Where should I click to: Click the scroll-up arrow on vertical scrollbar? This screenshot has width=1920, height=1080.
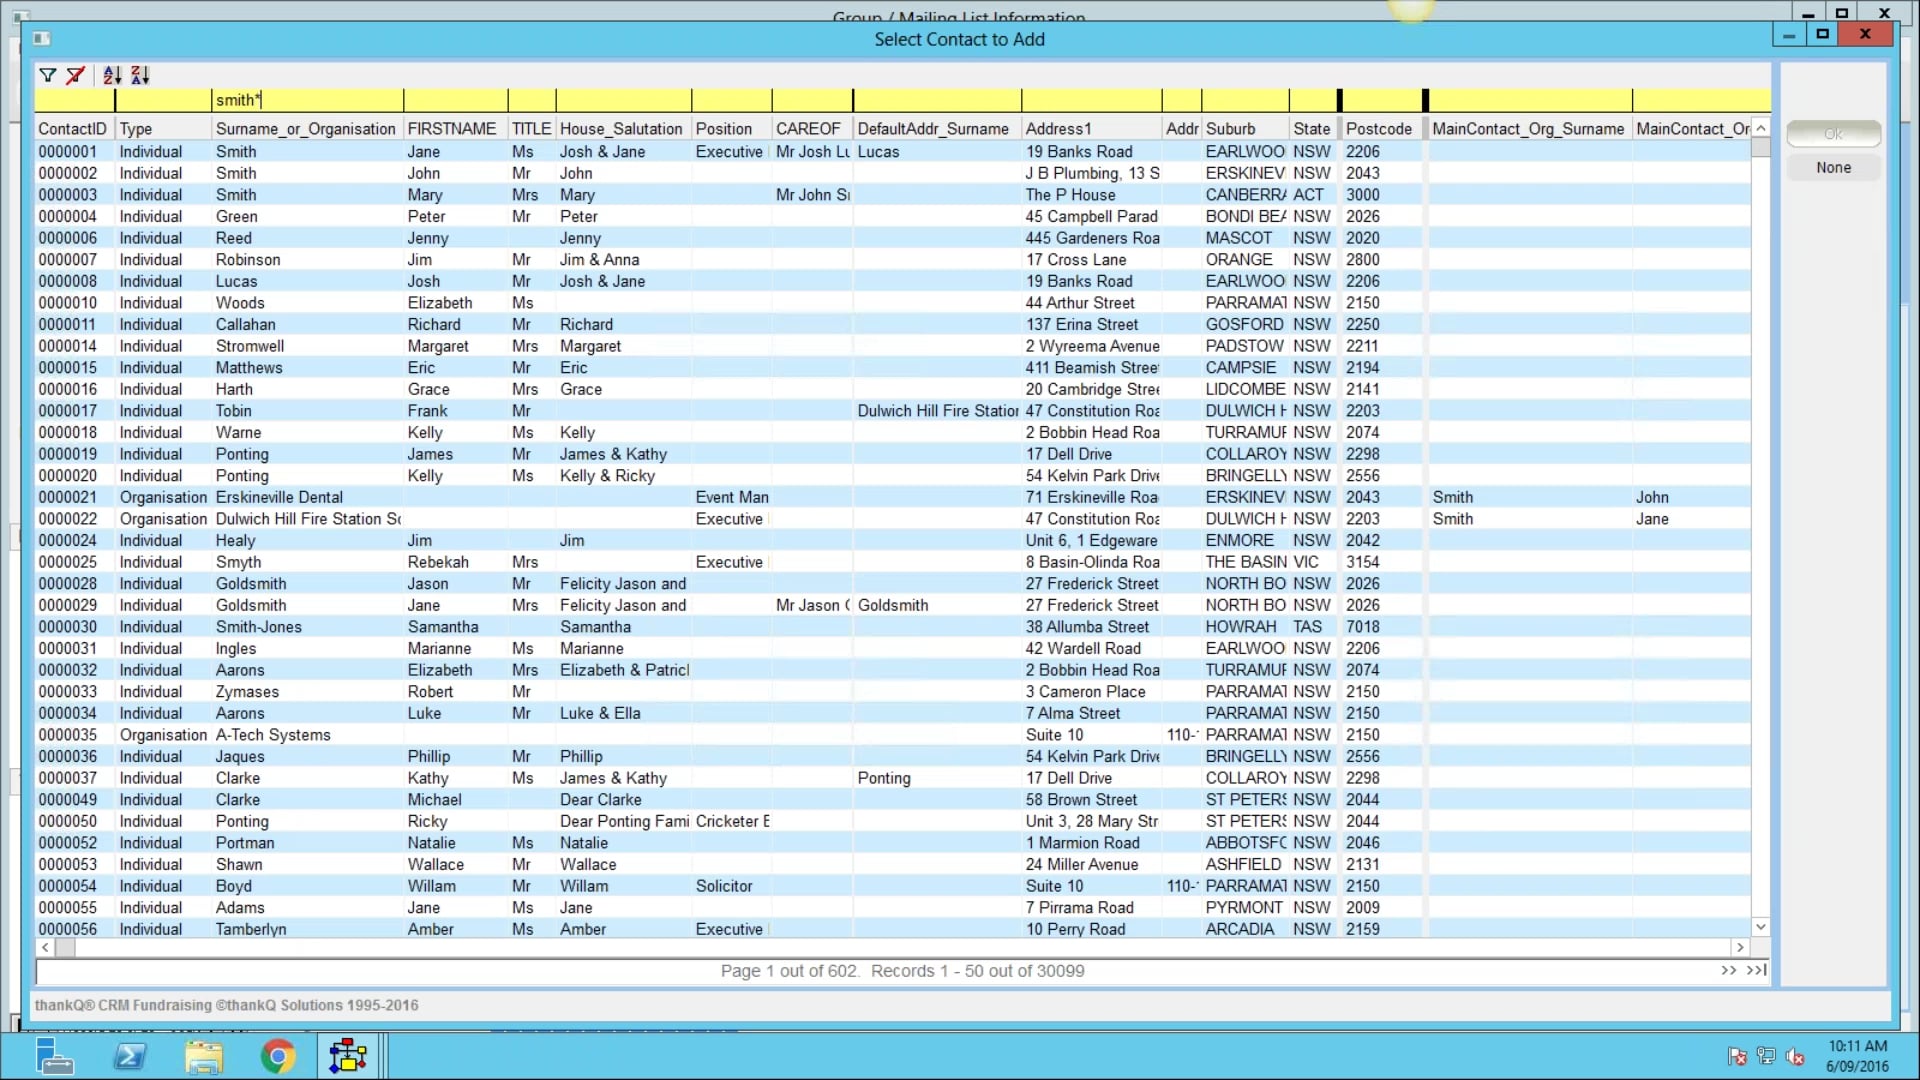(x=1760, y=128)
